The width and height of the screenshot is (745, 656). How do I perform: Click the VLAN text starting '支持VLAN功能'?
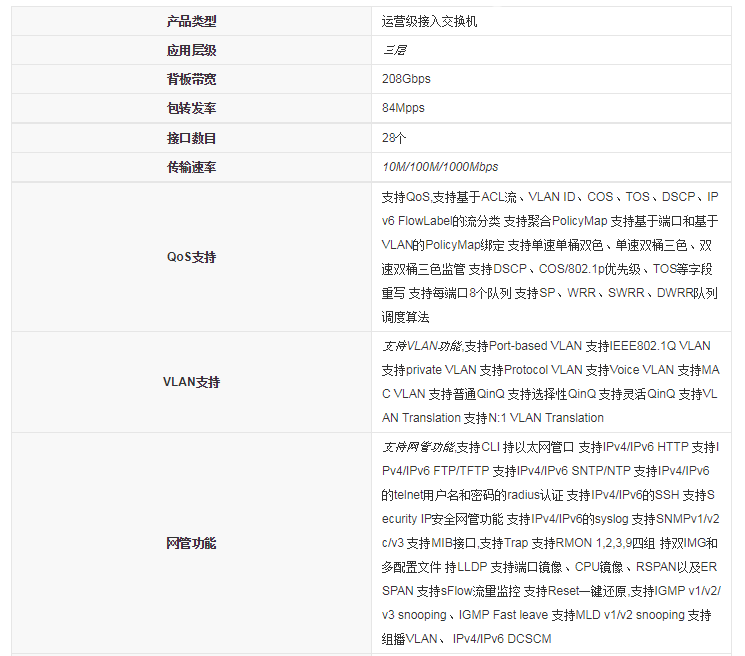(550, 382)
